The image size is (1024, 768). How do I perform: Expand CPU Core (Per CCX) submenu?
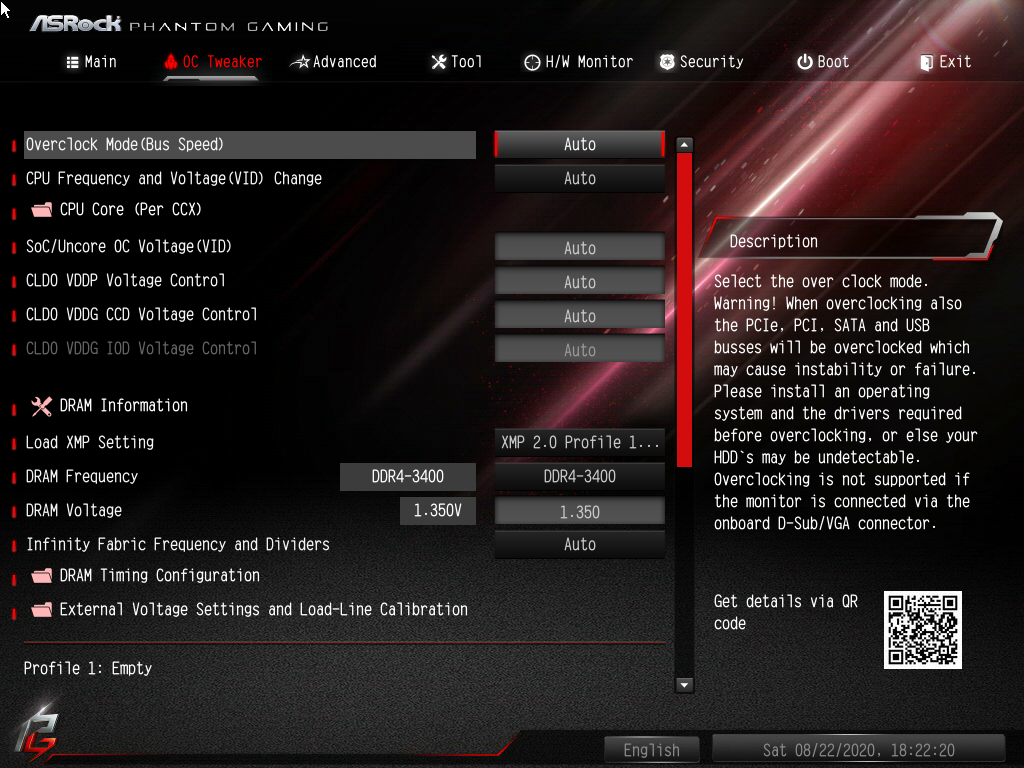131,210
